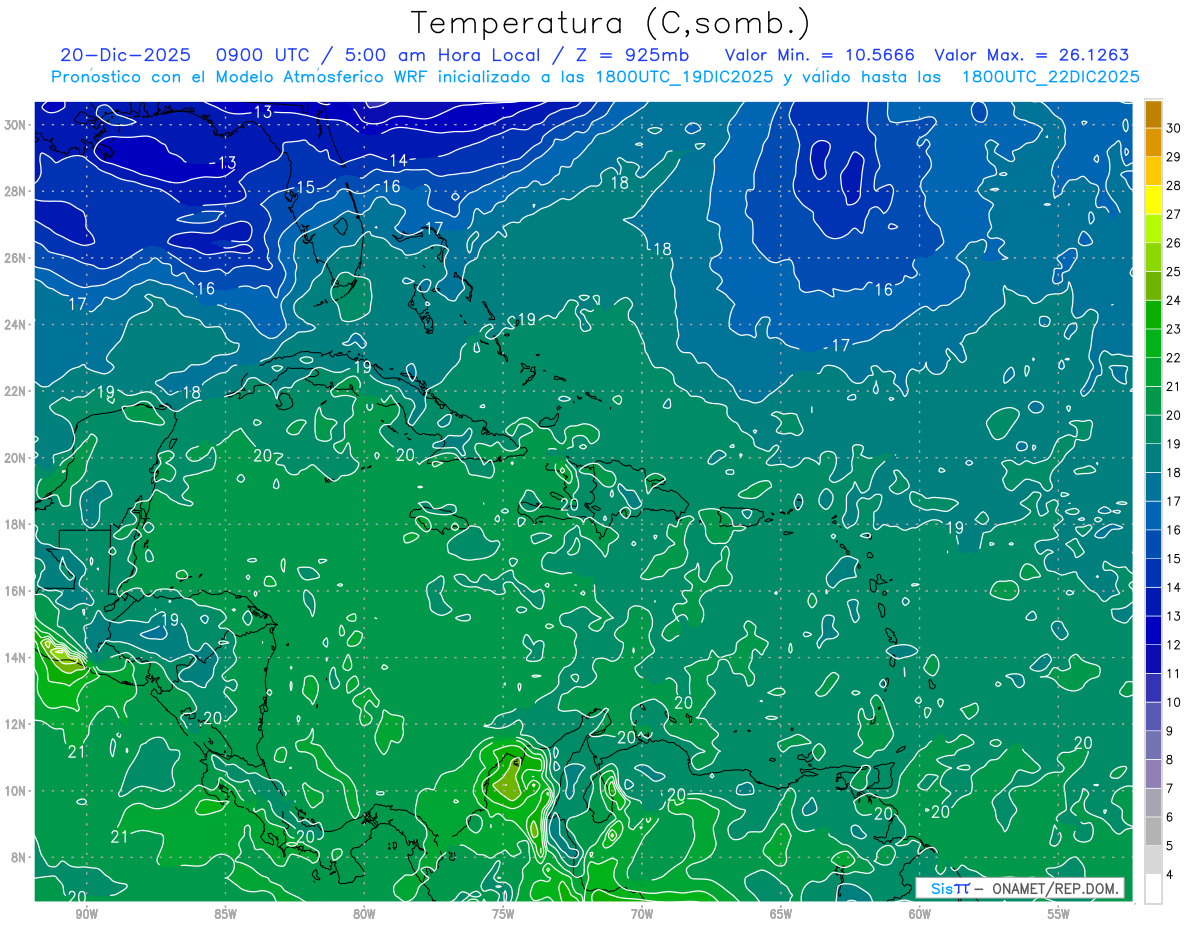The height and width of the screenshot is (927, 1200).
Task: Select the 28N latitude axis label
Action: pyautogui.click(x=15, y=191)
